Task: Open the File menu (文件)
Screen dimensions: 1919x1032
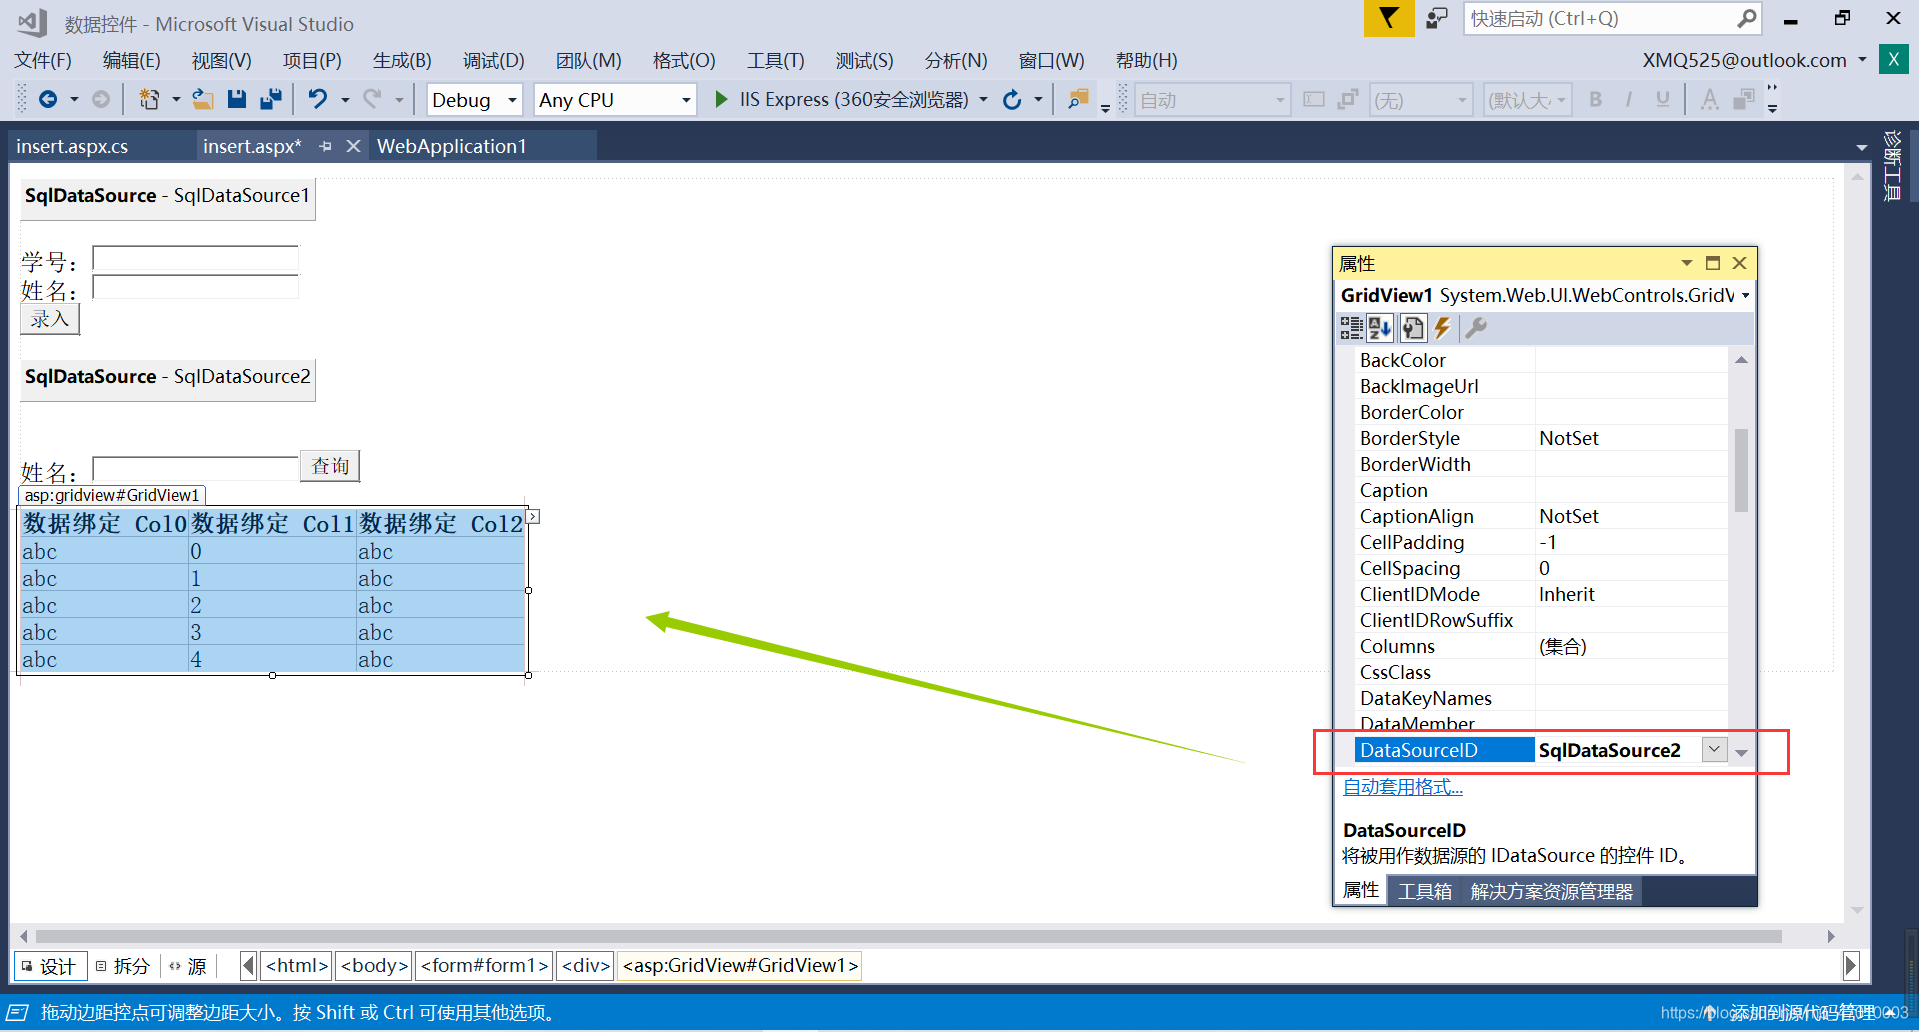Action: tap(43, 60)
